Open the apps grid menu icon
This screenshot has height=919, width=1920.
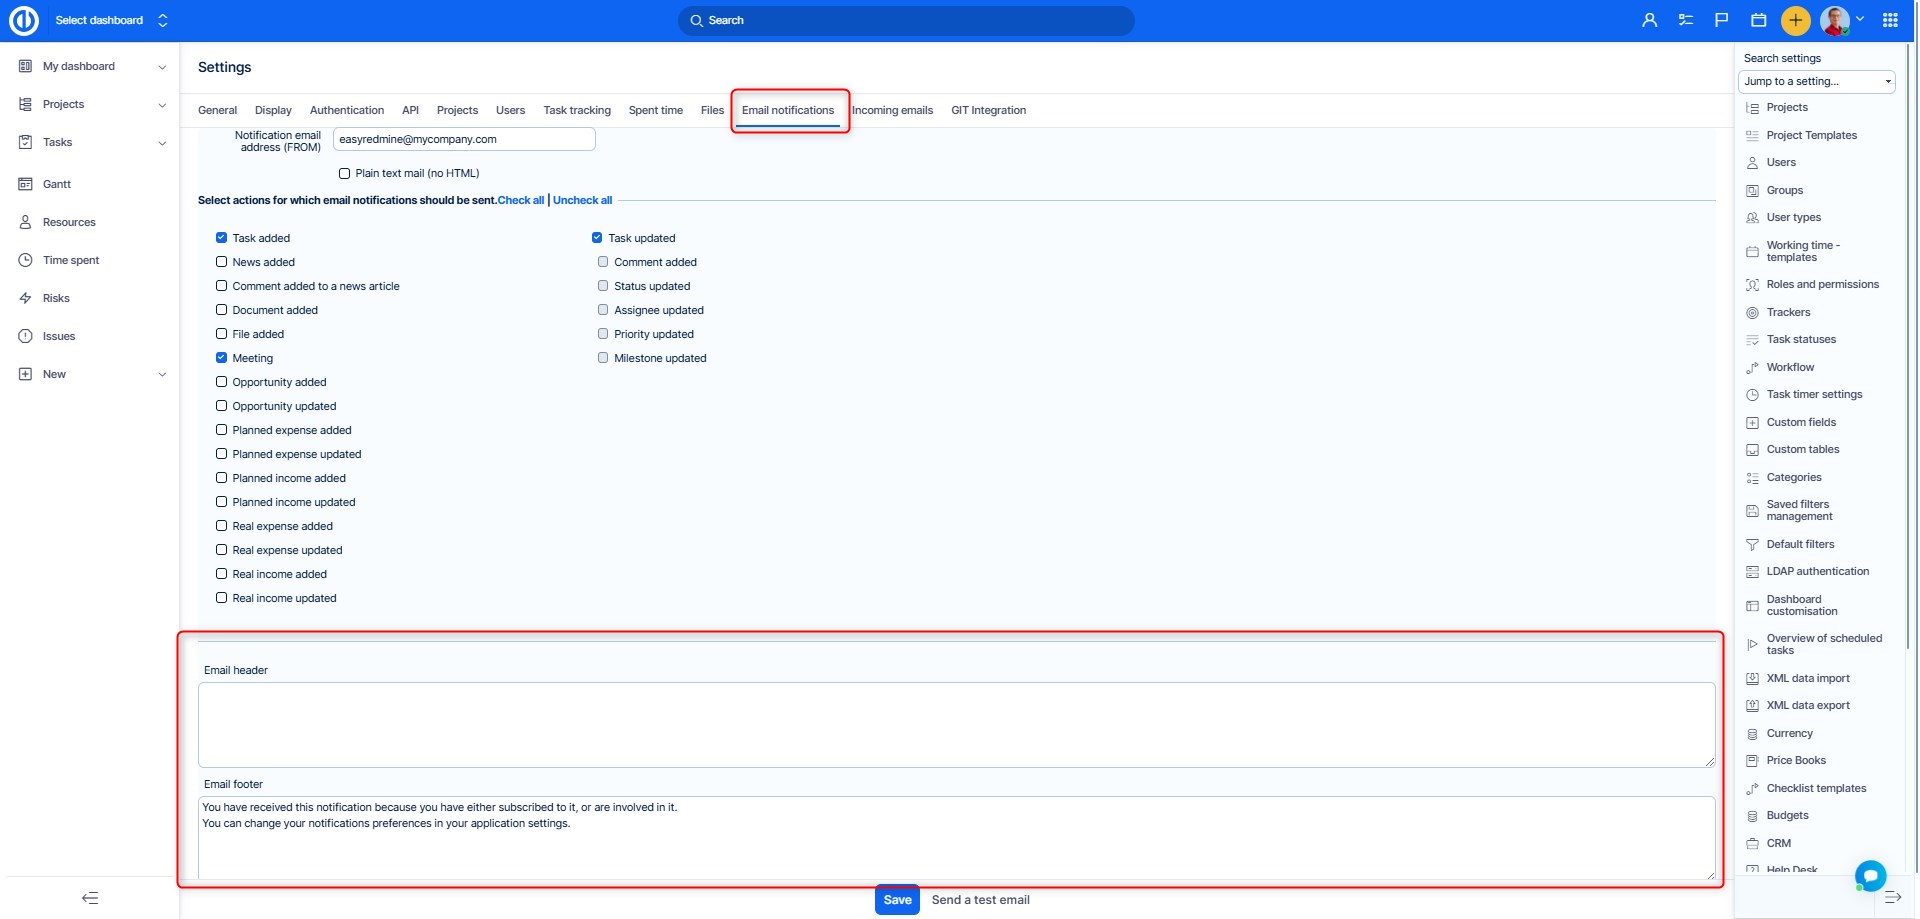click(x=1890, y=20)
